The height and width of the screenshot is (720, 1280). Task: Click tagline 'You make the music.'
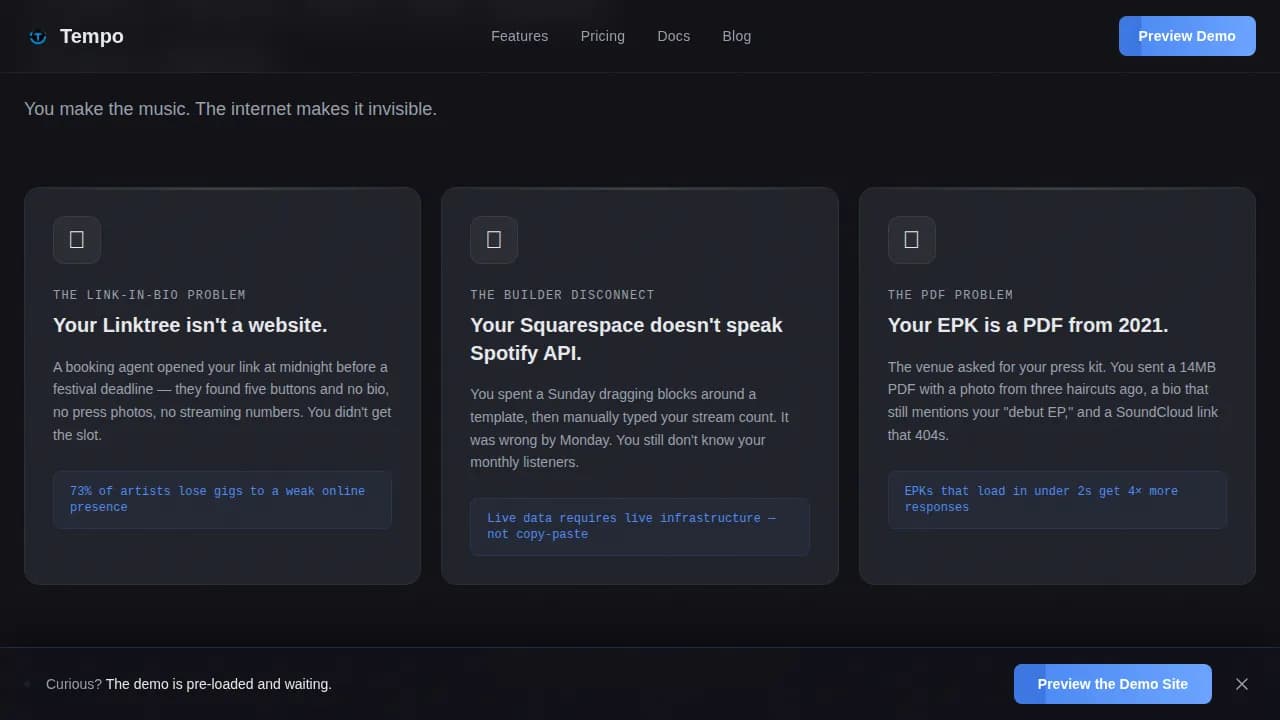[106, 108]
